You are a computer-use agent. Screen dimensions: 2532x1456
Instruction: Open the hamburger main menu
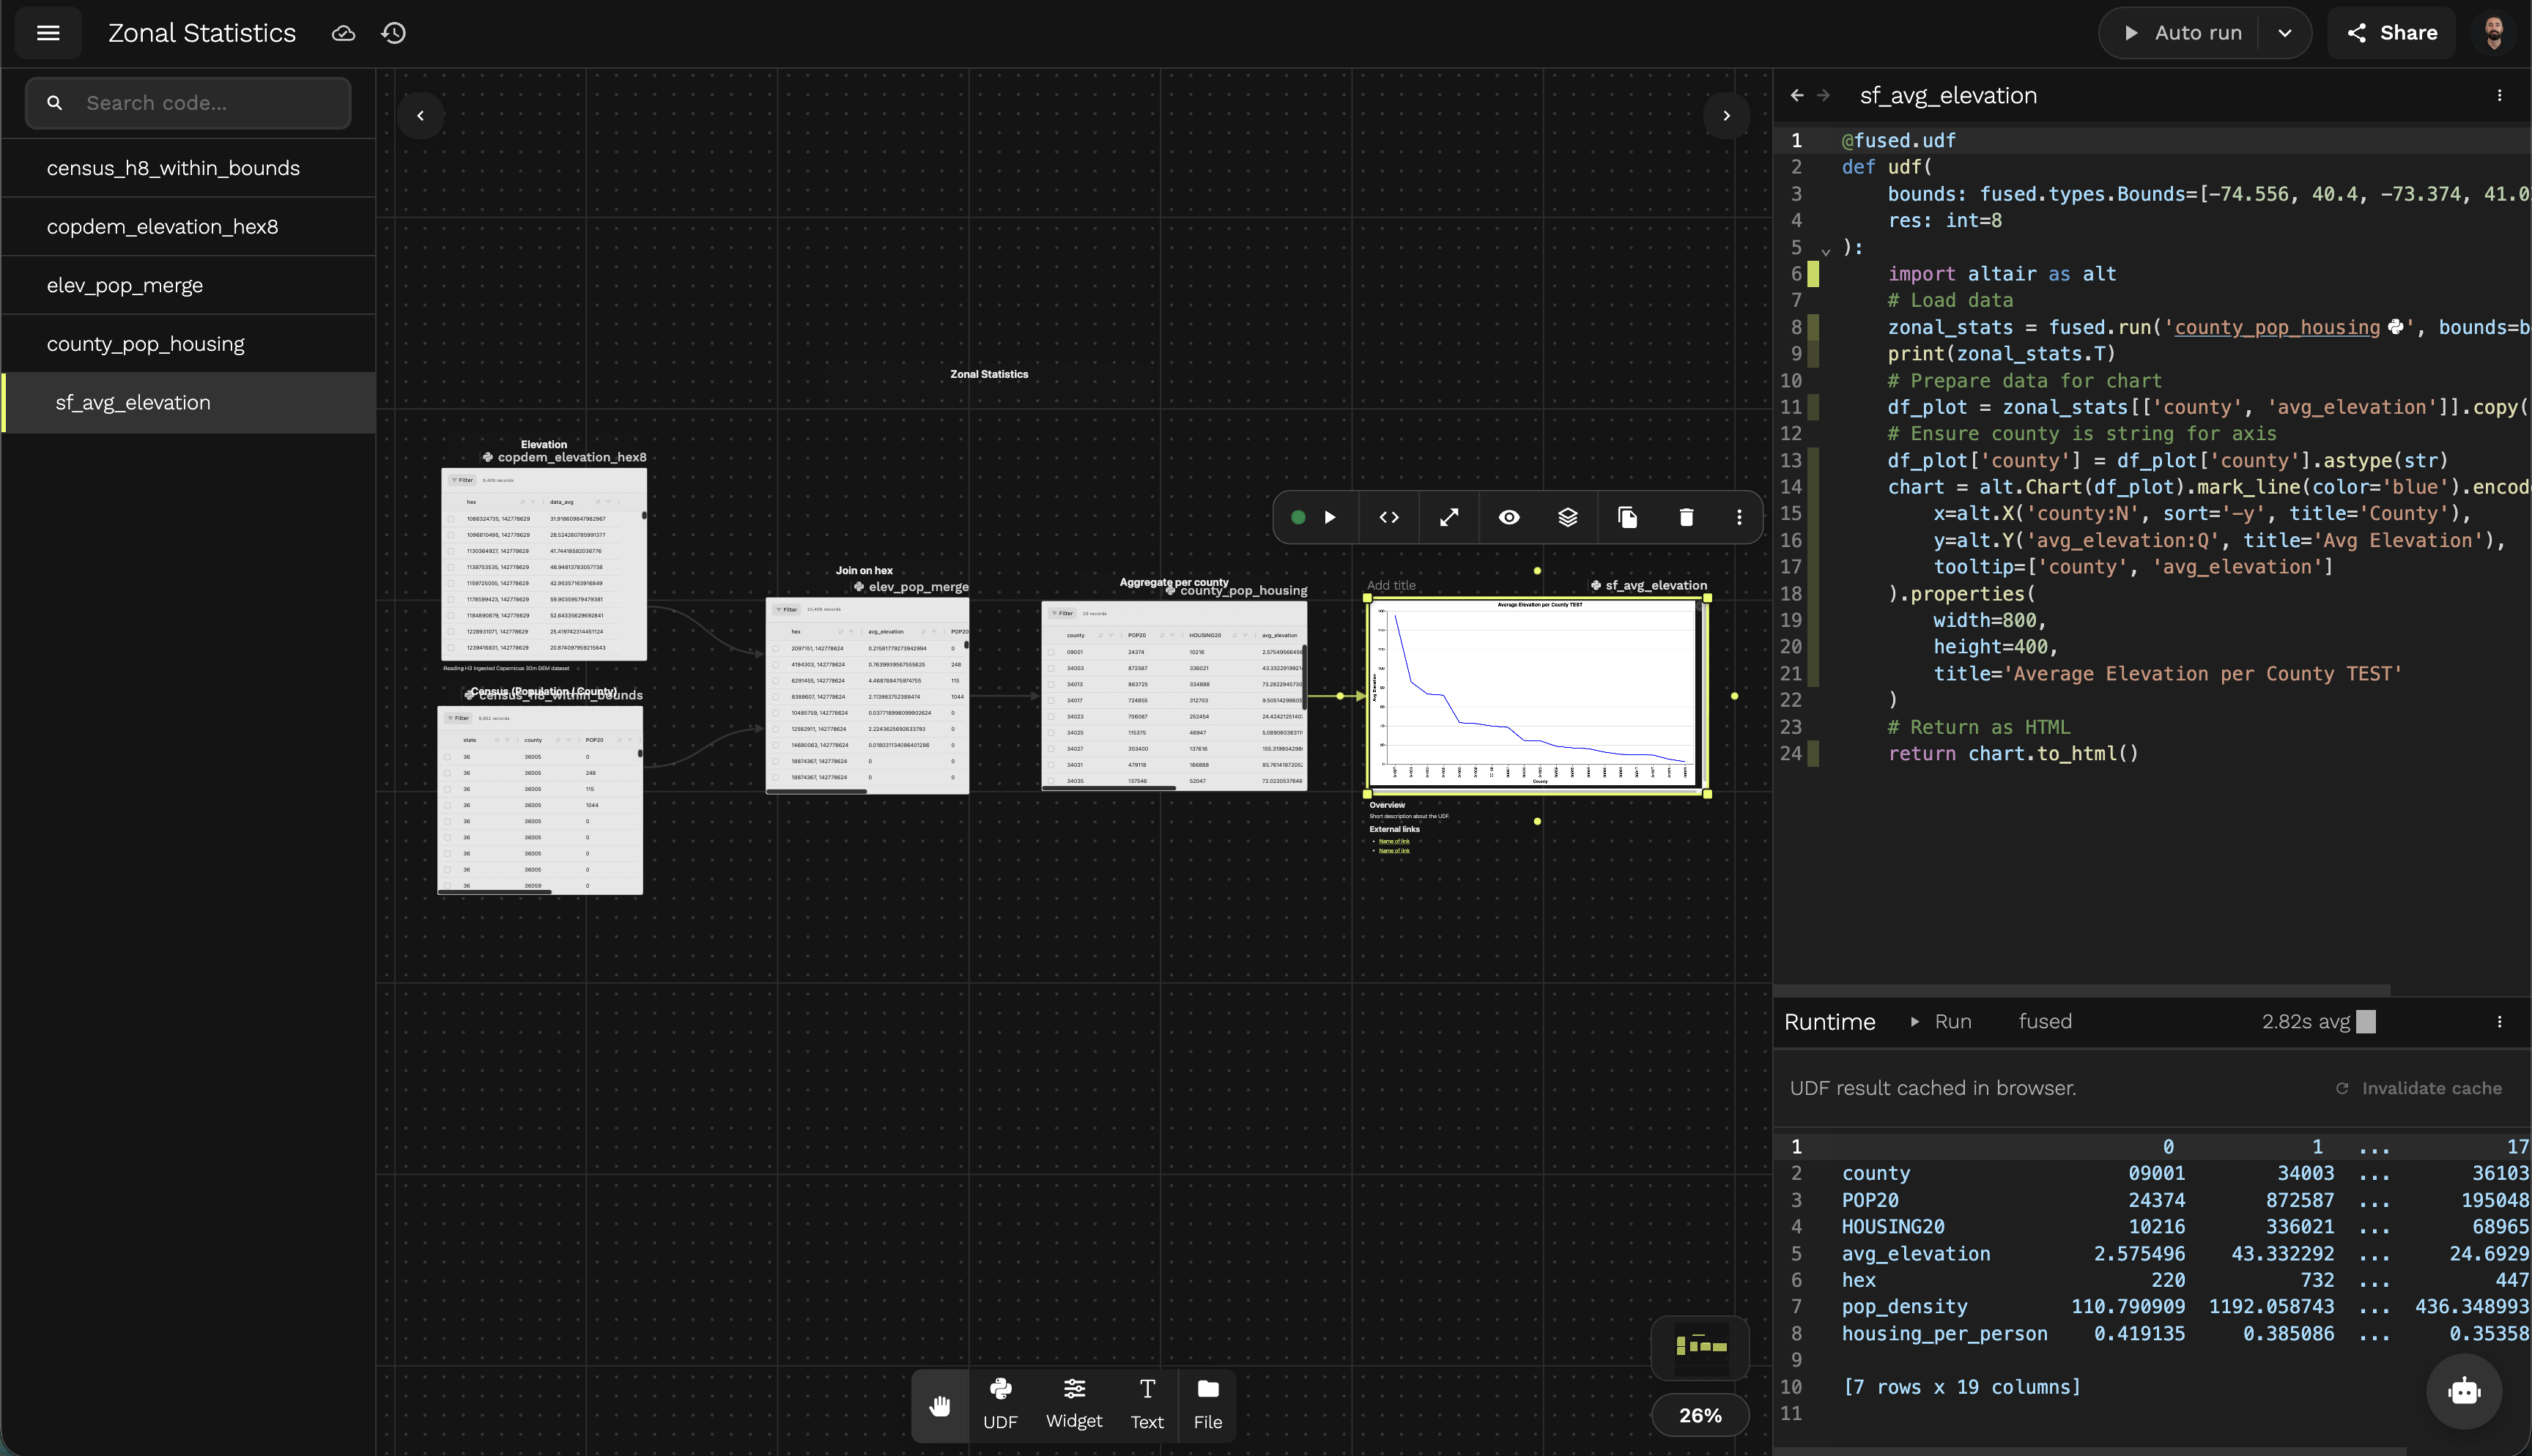(x=48, y=33)
